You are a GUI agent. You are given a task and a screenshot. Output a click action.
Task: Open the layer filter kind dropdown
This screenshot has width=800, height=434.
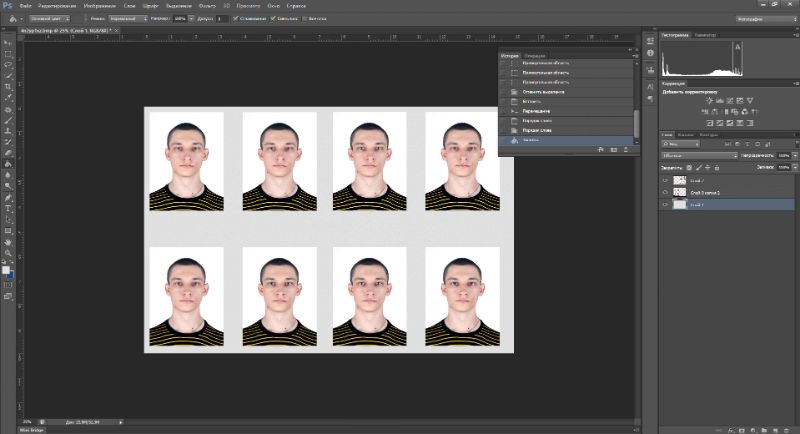point(681,144)
